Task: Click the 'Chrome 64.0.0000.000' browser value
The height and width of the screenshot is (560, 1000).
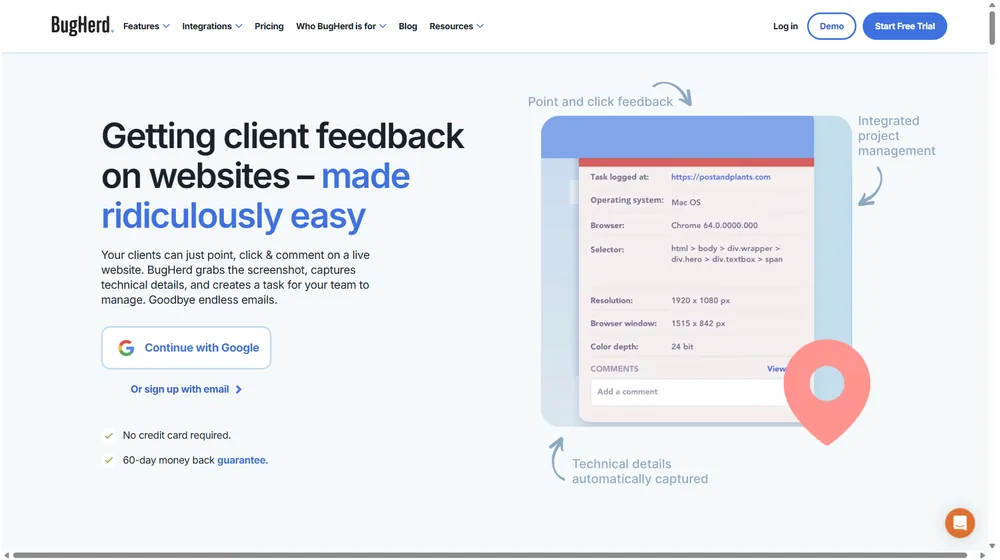Action: [714, 225]
